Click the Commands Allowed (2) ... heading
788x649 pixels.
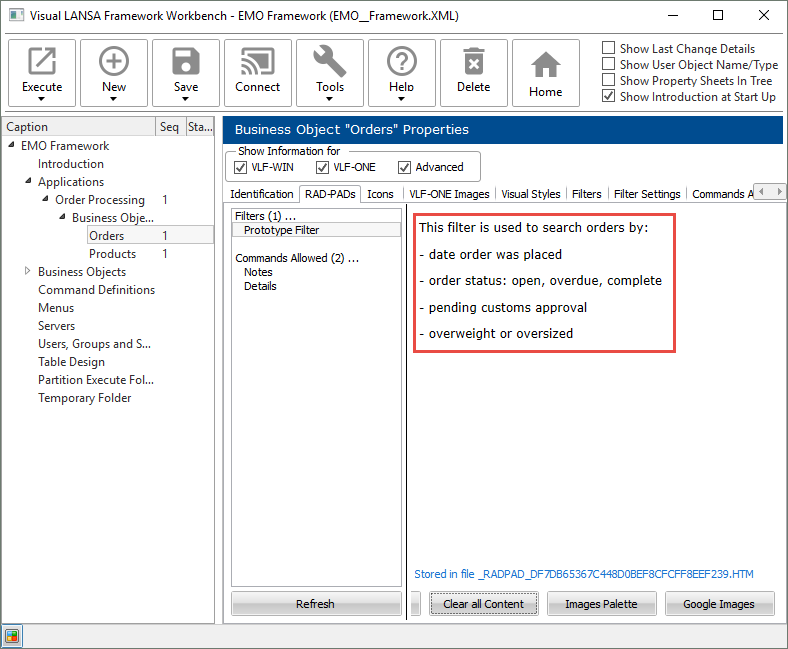click(x=298, y=258)
